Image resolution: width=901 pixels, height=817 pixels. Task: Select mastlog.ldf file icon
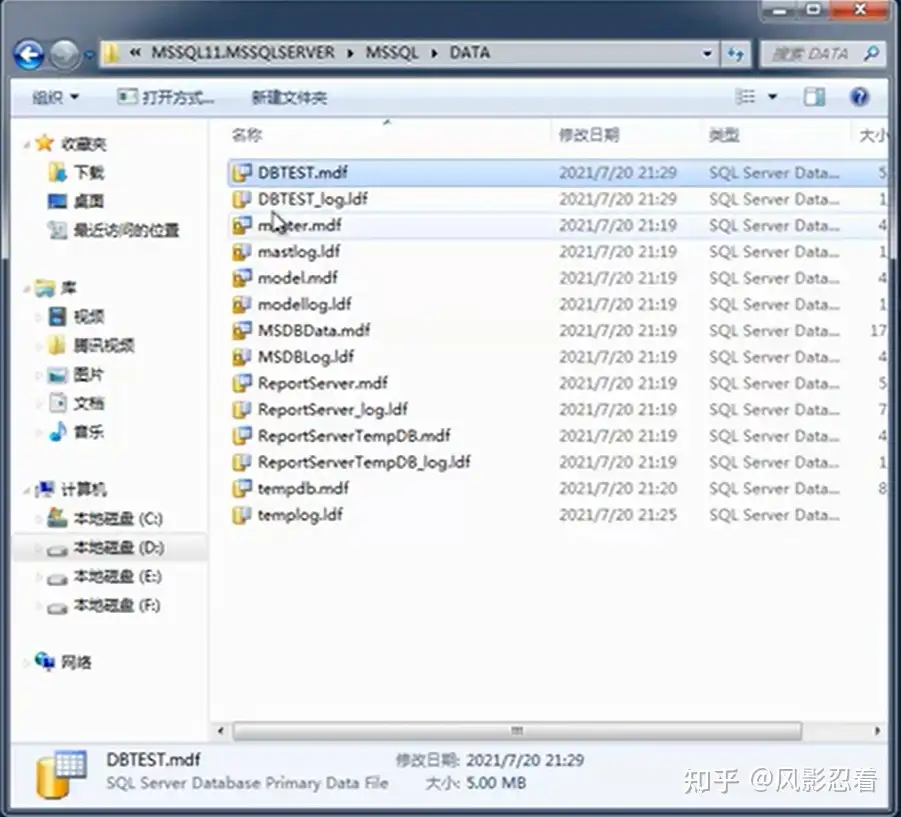point(242,252)
